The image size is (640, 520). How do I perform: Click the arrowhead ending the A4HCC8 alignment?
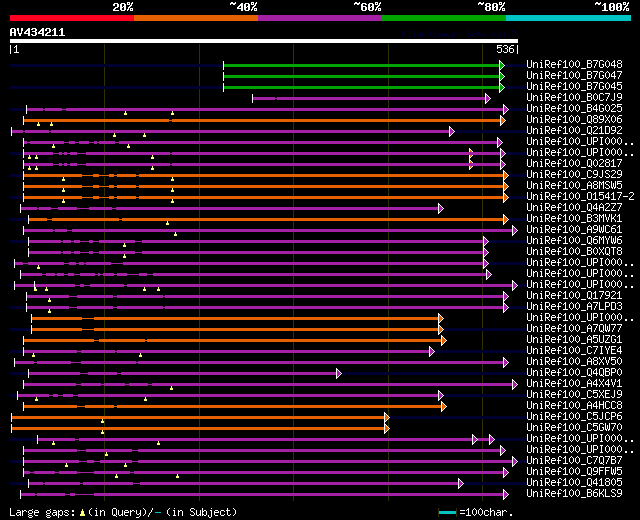444,407
